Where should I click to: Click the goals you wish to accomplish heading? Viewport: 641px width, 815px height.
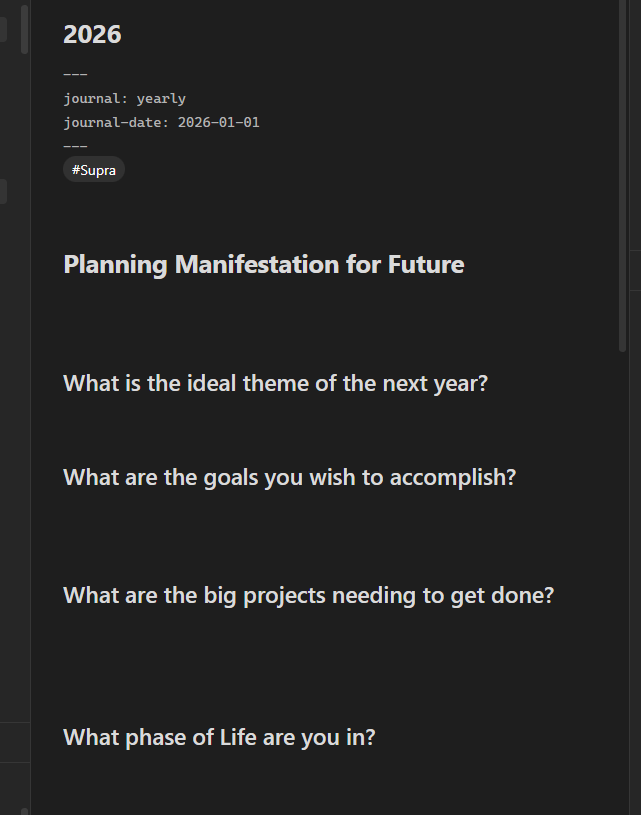click(x=289, y=478)
